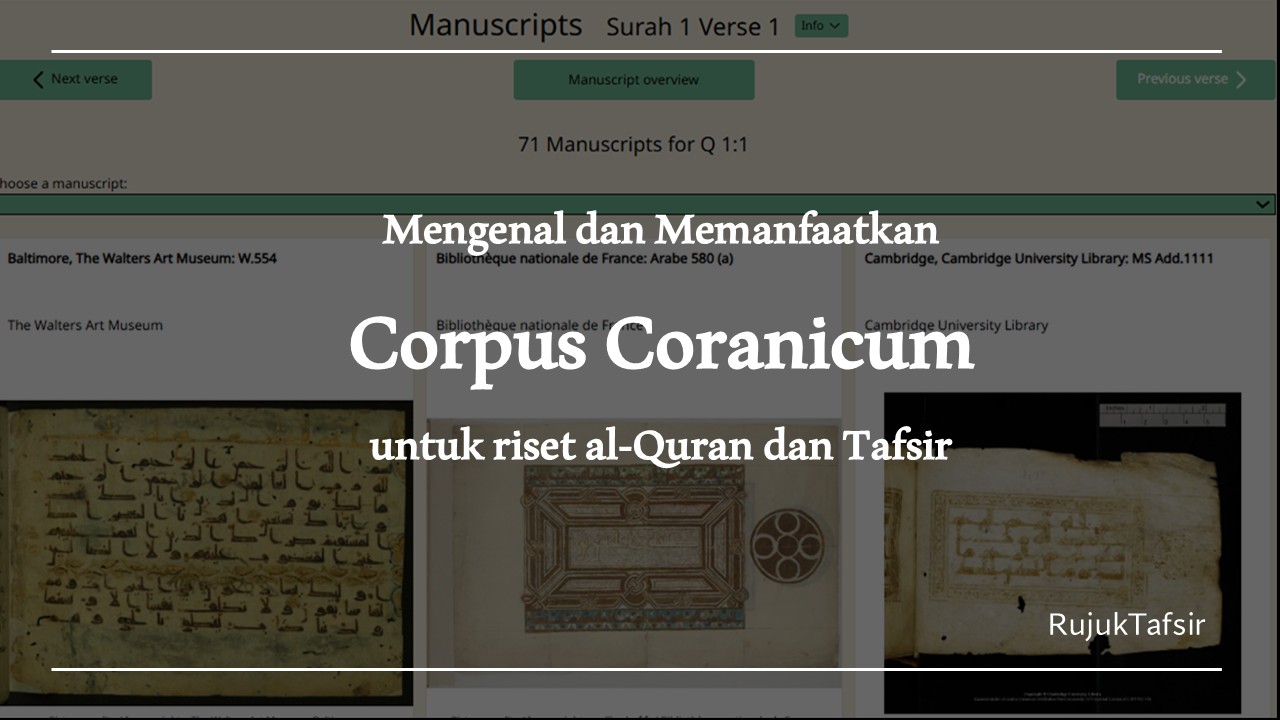Click the 'Cambridge University Library' subtitle text
This screenshot has height=720, width=1280.
coord(956,325)
